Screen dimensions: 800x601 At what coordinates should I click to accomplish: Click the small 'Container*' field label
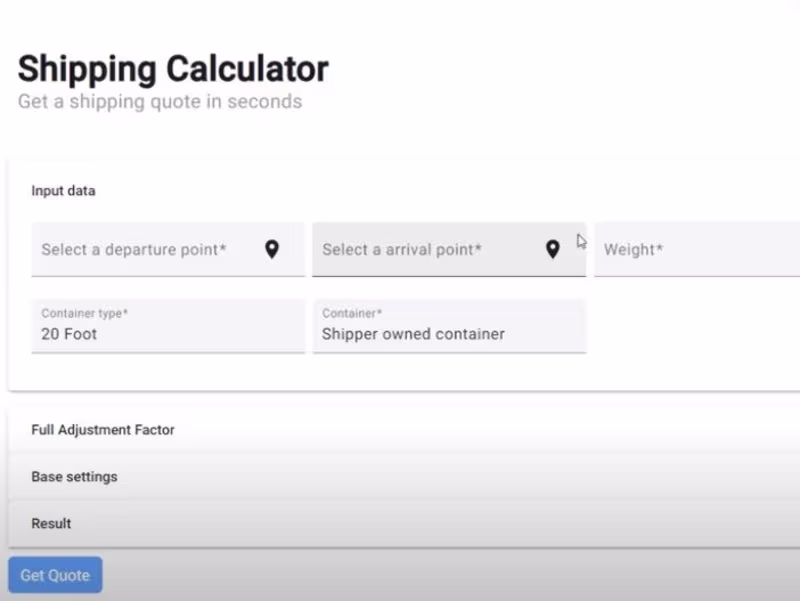[x=352, y=313]
